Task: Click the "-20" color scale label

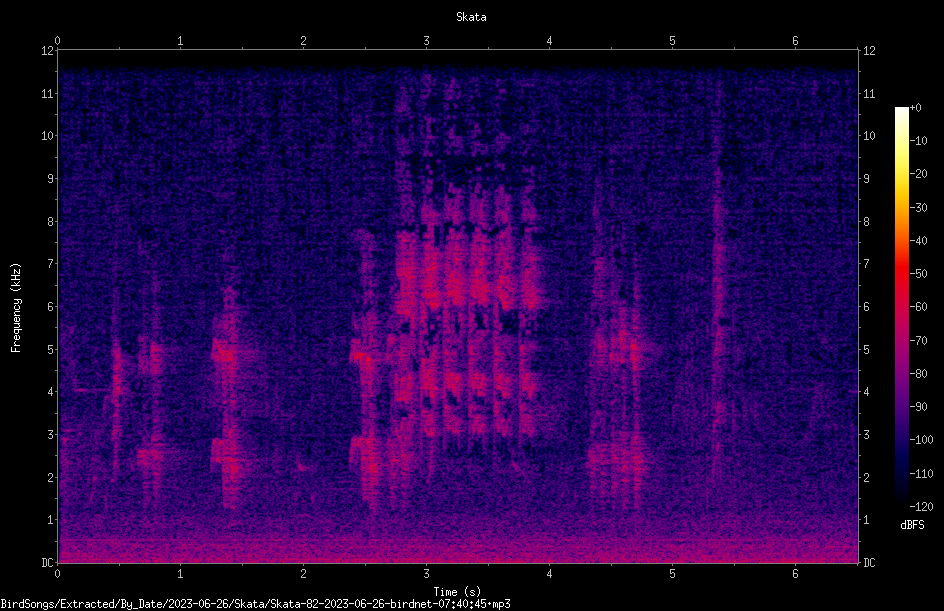Action: coord(918,174)
